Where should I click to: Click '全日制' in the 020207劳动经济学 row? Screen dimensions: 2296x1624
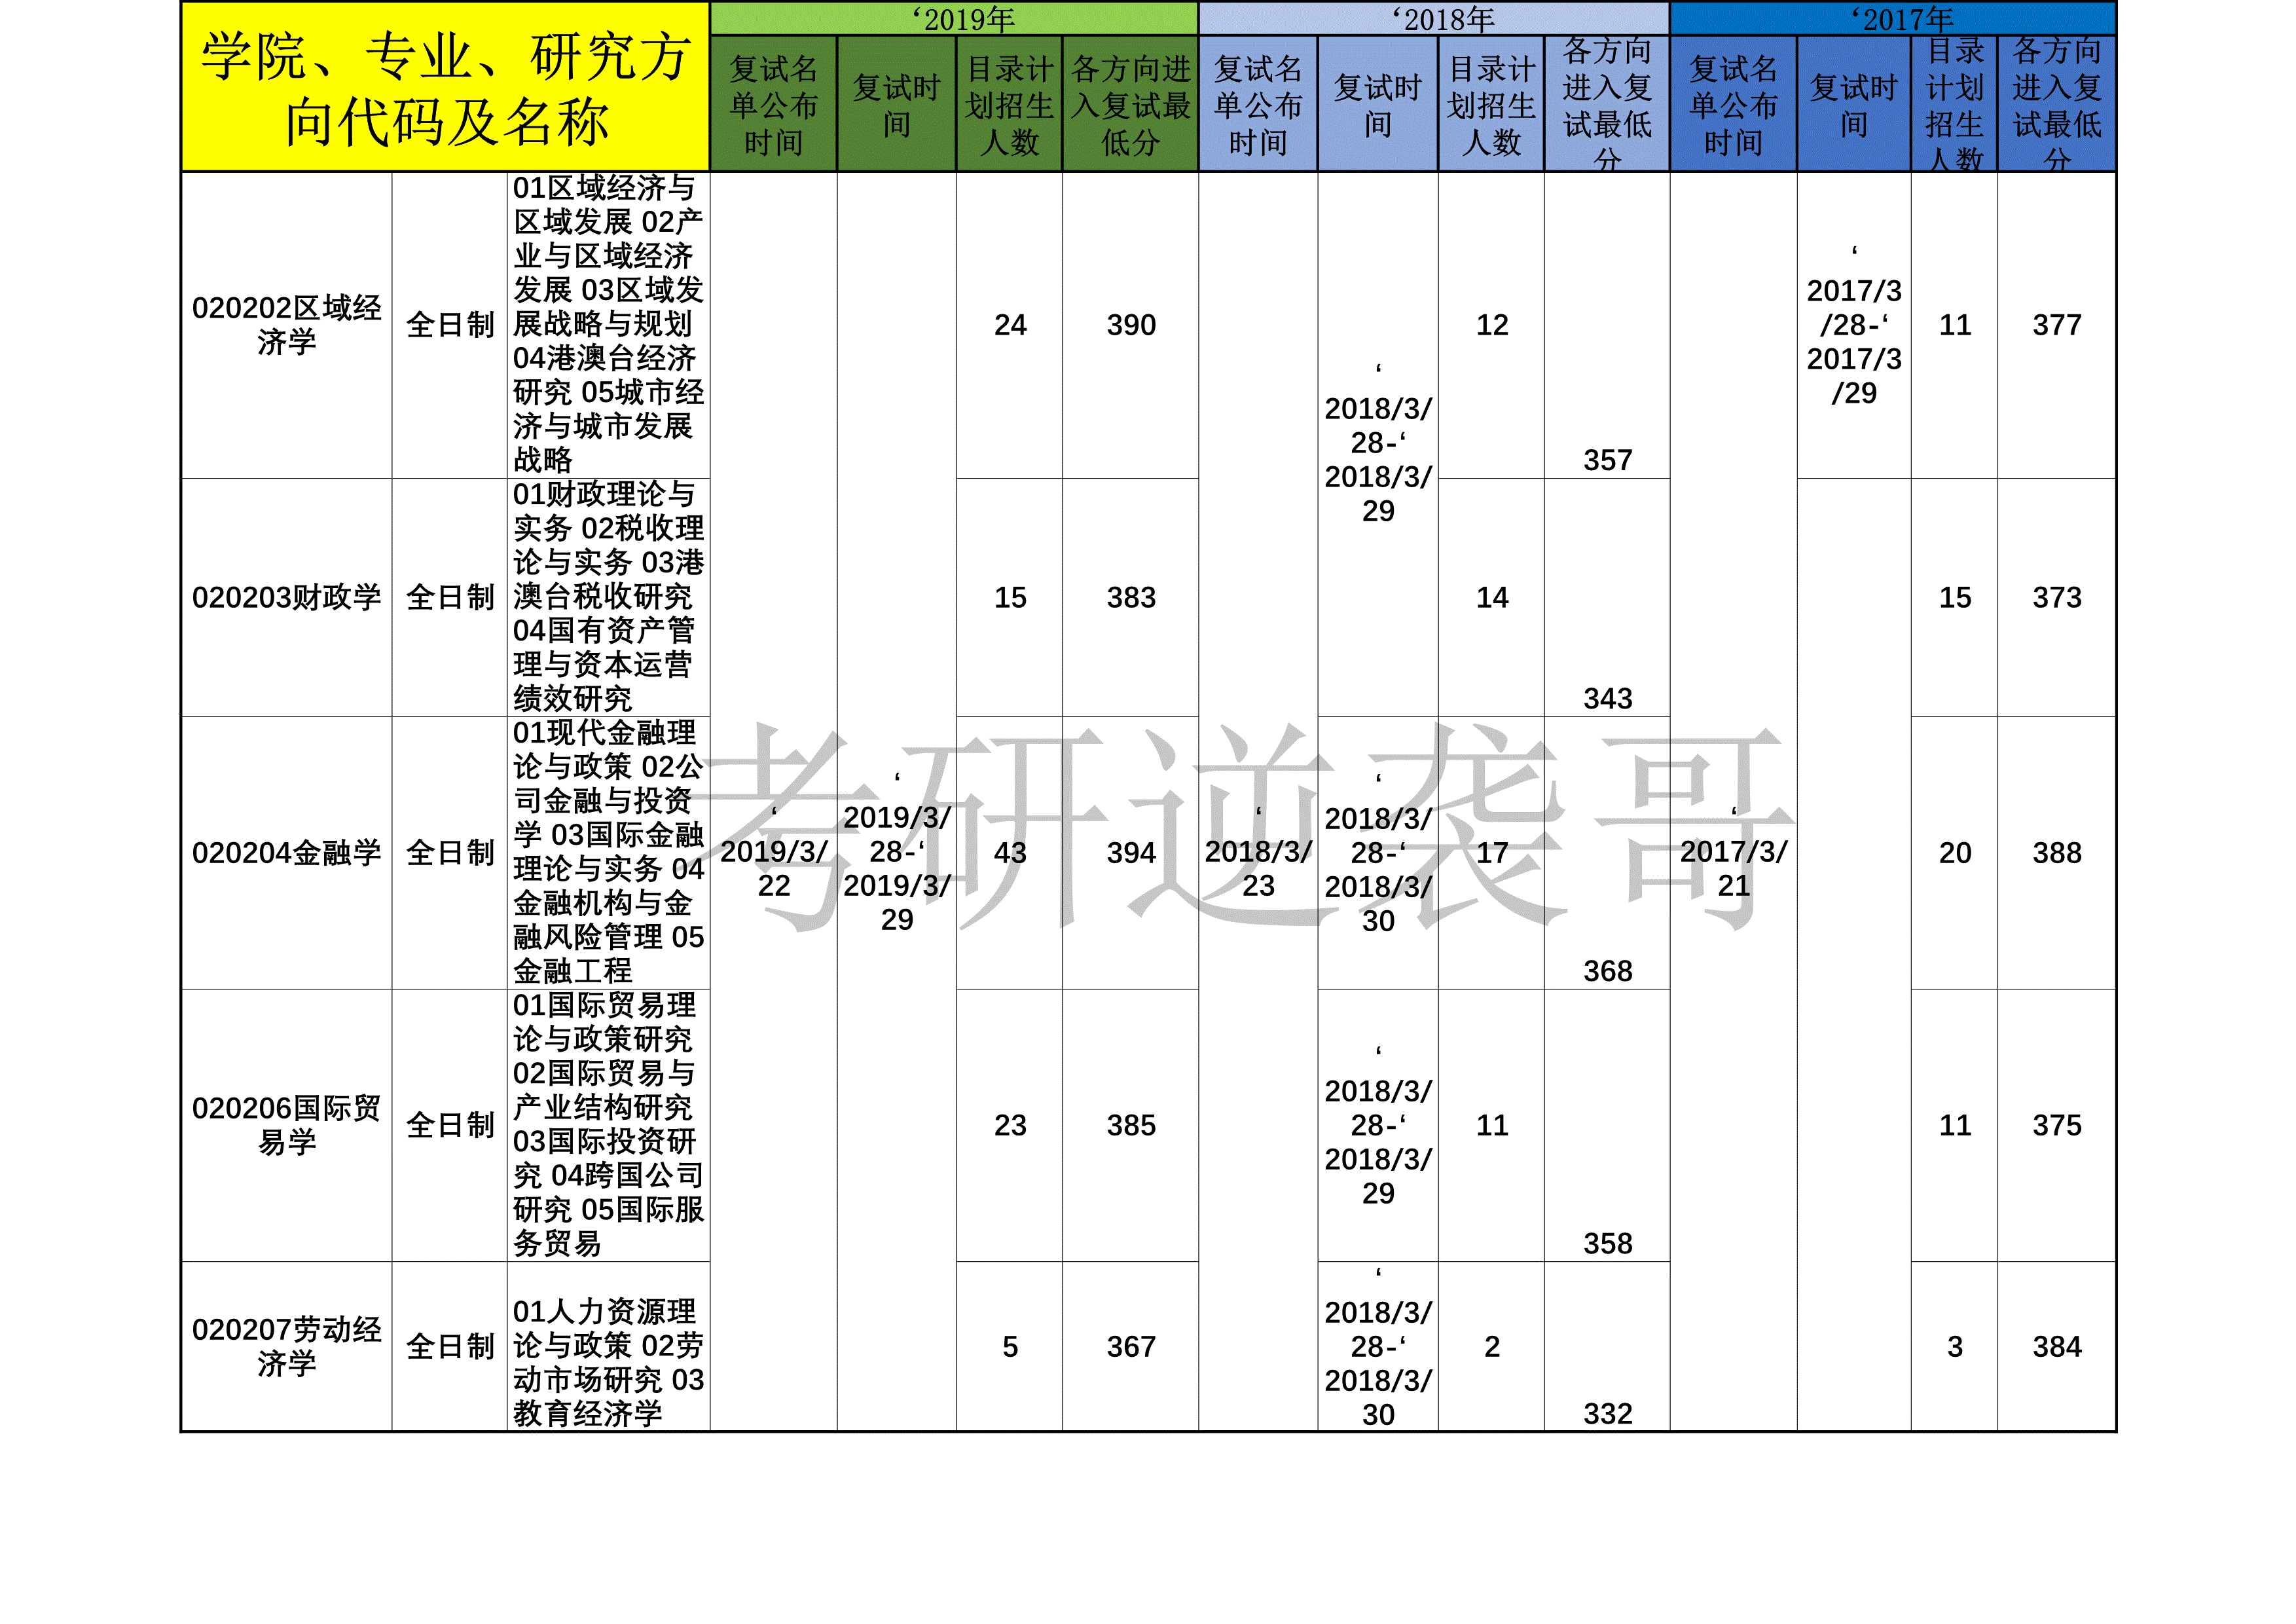[x=450, y=1346]
